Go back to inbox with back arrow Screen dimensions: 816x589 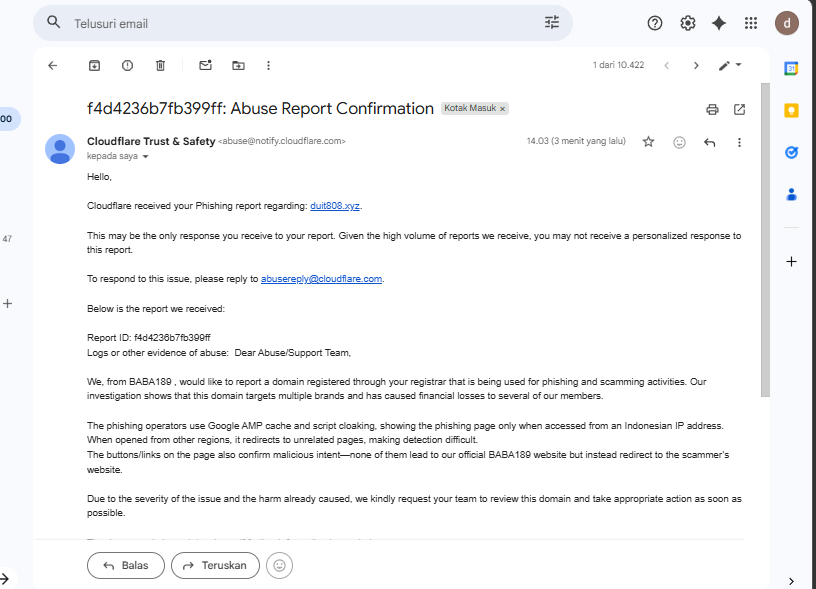coord(53,66)
